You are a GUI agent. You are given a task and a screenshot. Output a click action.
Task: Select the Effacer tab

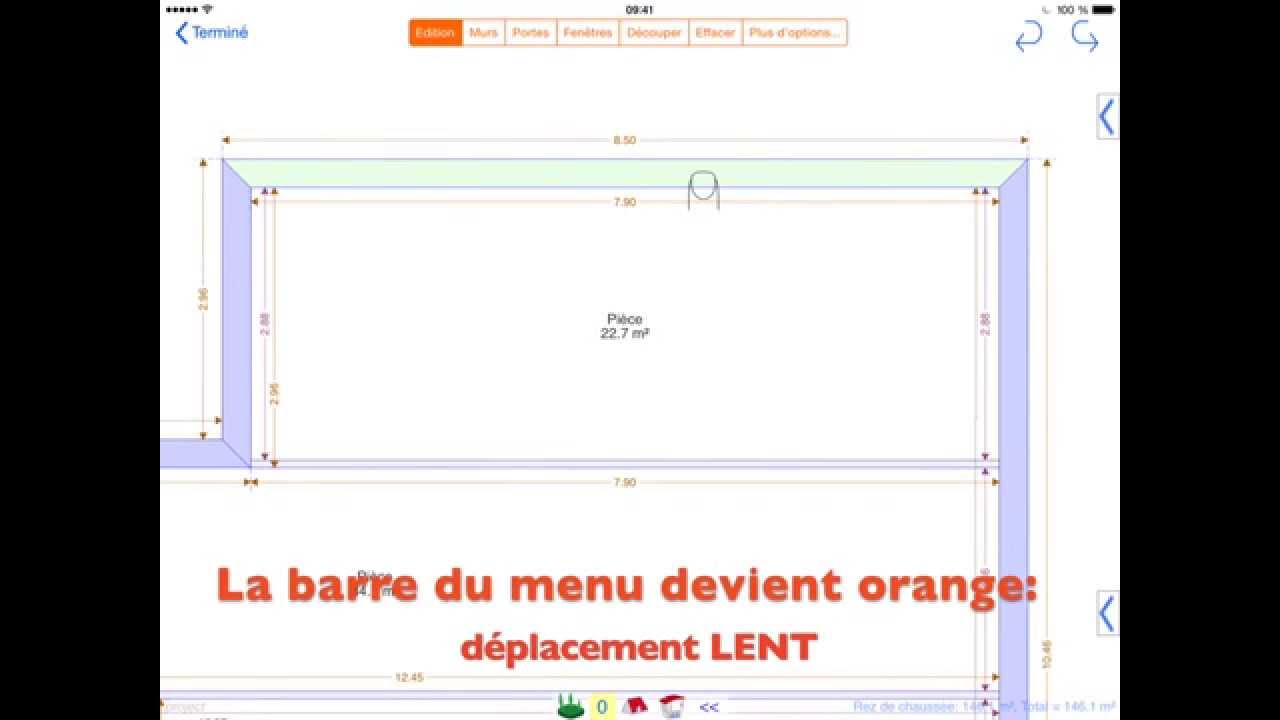[715, 33]
